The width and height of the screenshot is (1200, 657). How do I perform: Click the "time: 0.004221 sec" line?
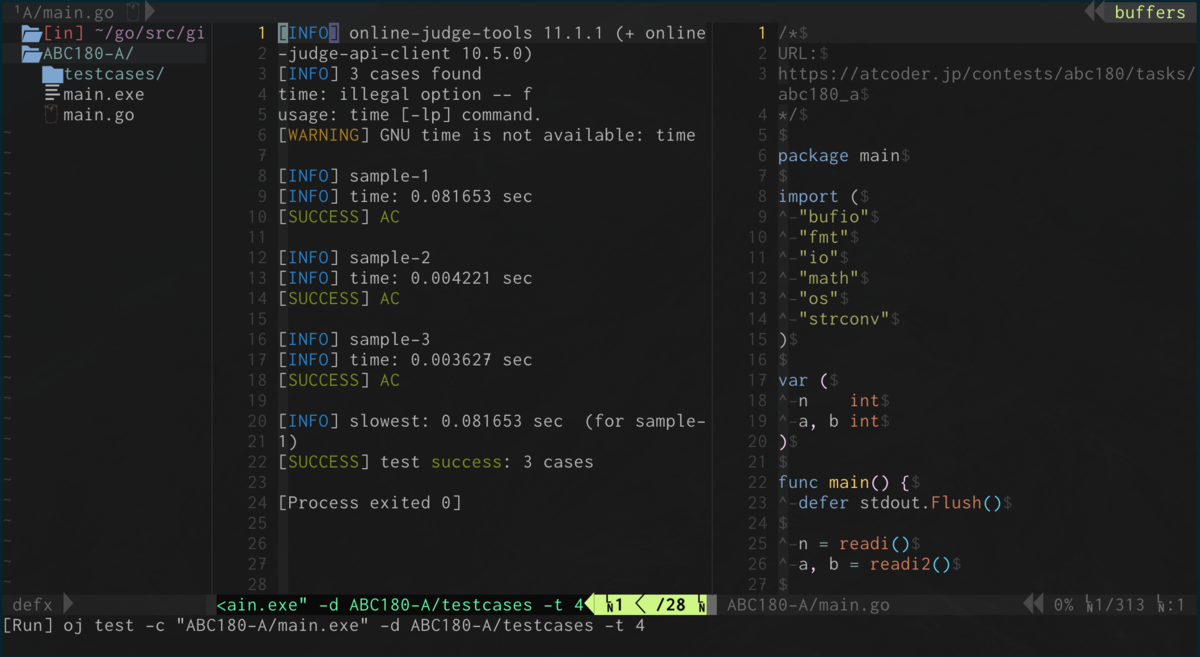tap(405, 278)
